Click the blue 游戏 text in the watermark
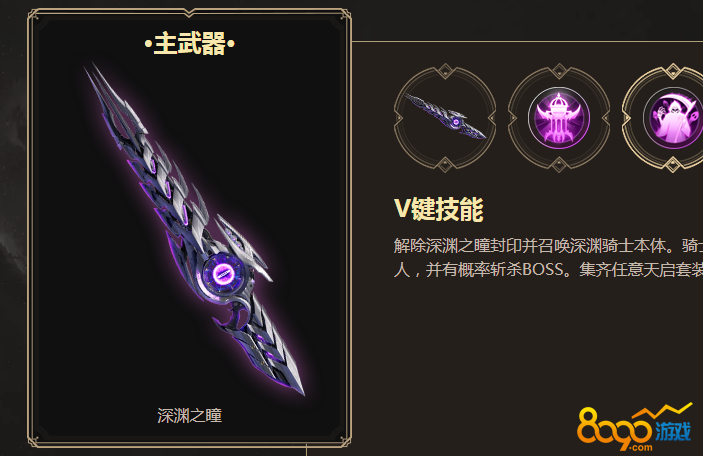The image size is (703, 456). pos(673,432)
